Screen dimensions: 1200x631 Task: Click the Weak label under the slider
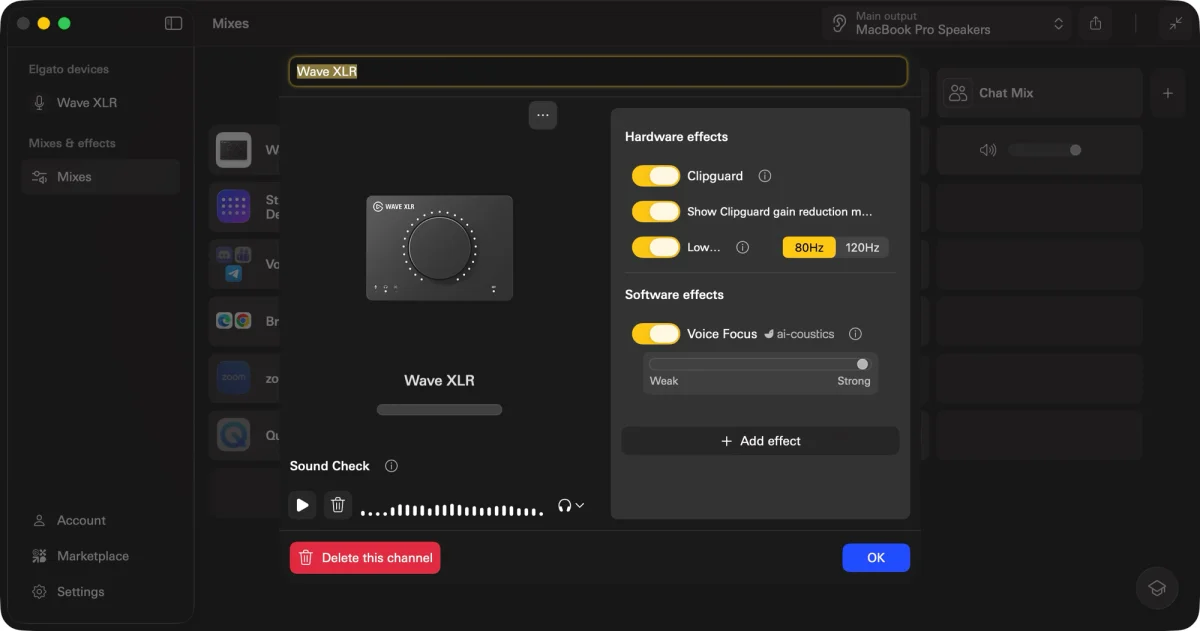(664, 381)
